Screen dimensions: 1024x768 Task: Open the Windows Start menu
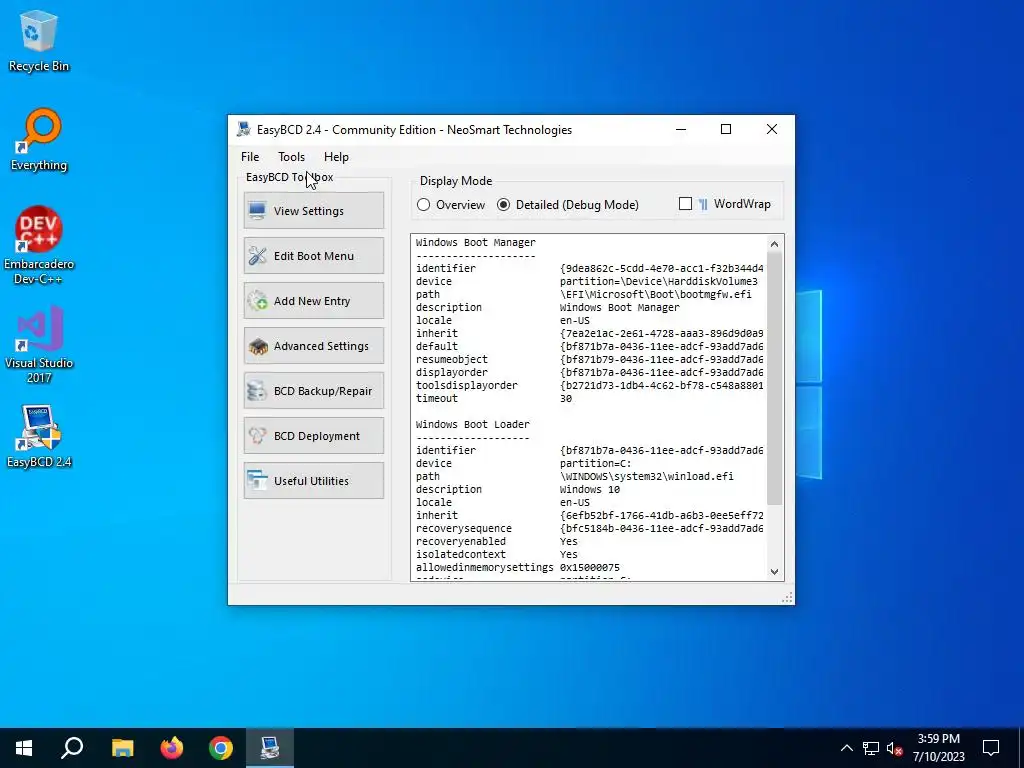(x=24, y=748)
